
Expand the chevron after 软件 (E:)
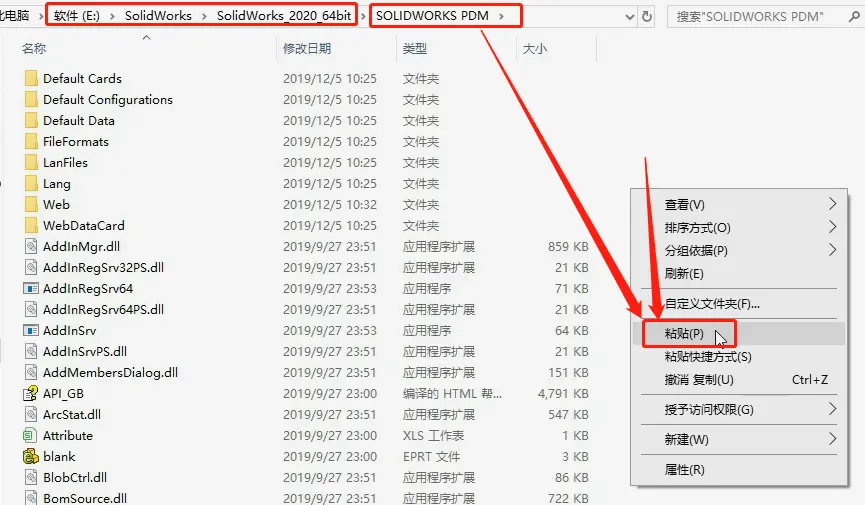112,16
